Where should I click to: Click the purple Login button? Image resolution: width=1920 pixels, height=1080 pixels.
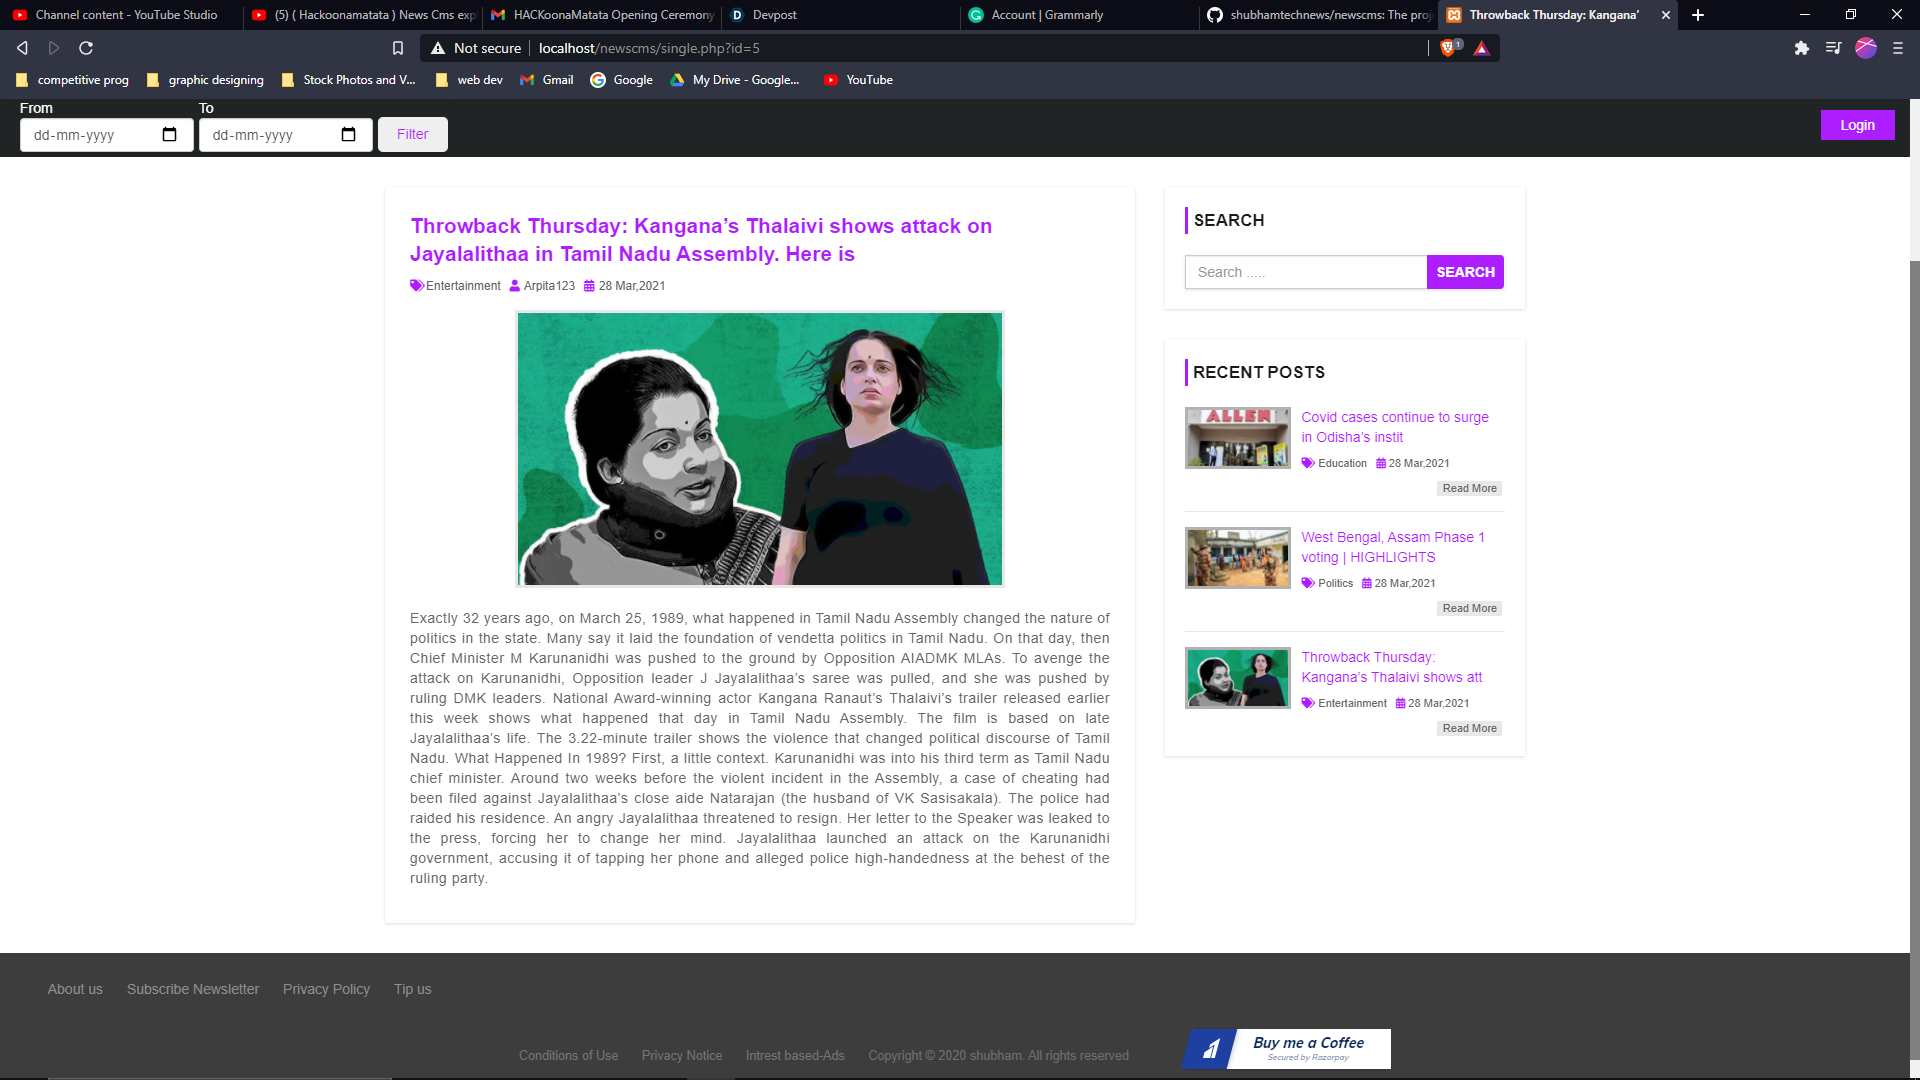point(1857,125)
